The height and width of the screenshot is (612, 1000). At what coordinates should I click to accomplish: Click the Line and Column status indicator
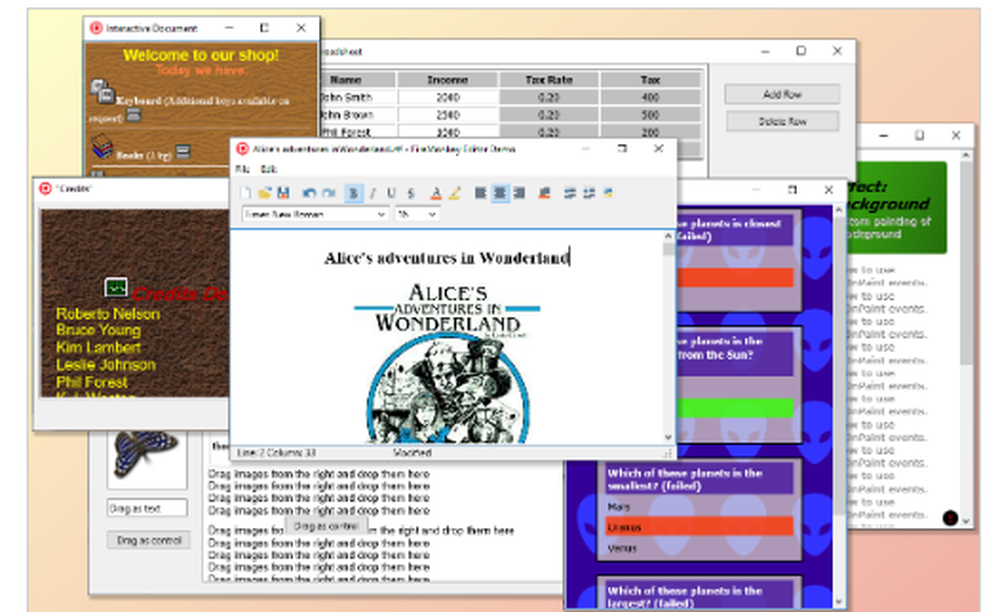276,453
